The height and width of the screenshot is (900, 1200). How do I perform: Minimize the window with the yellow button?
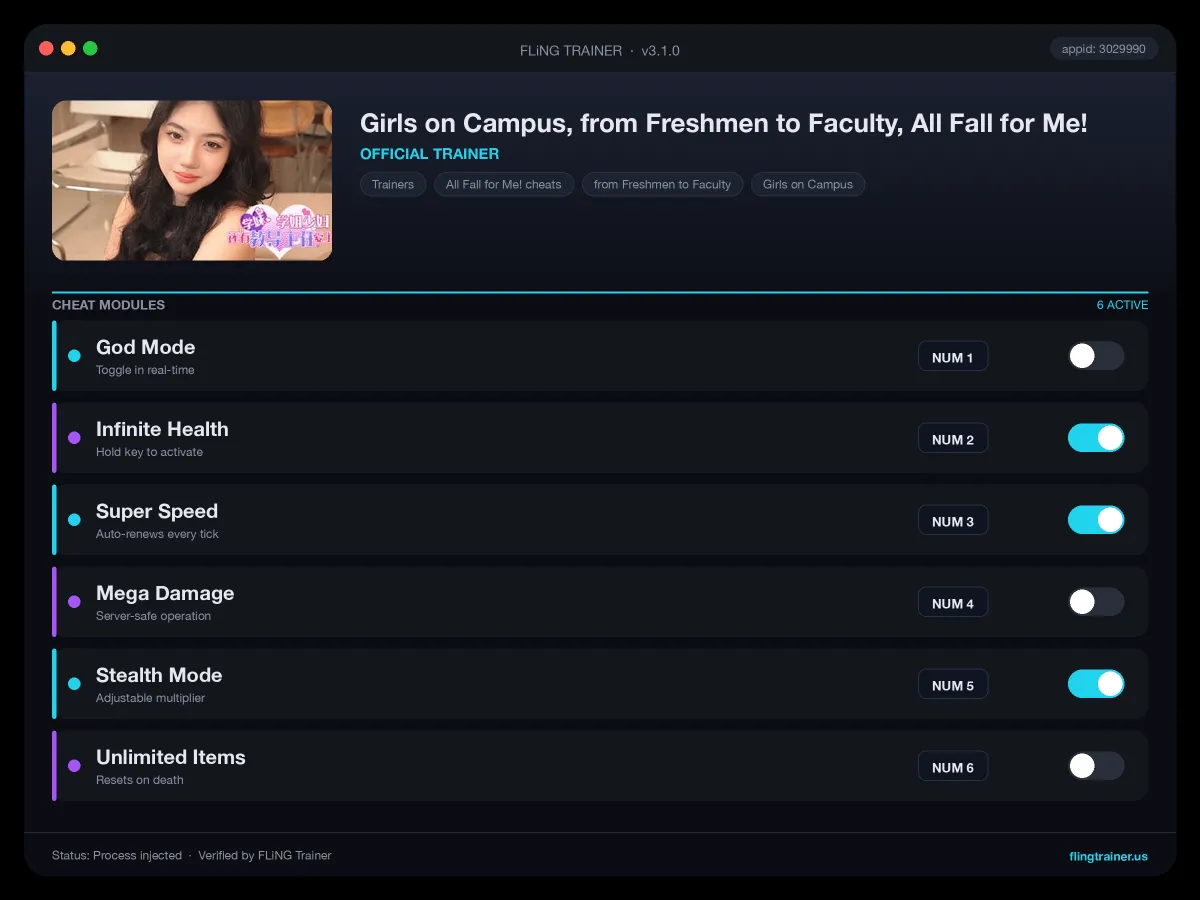[x=68, y=48]
